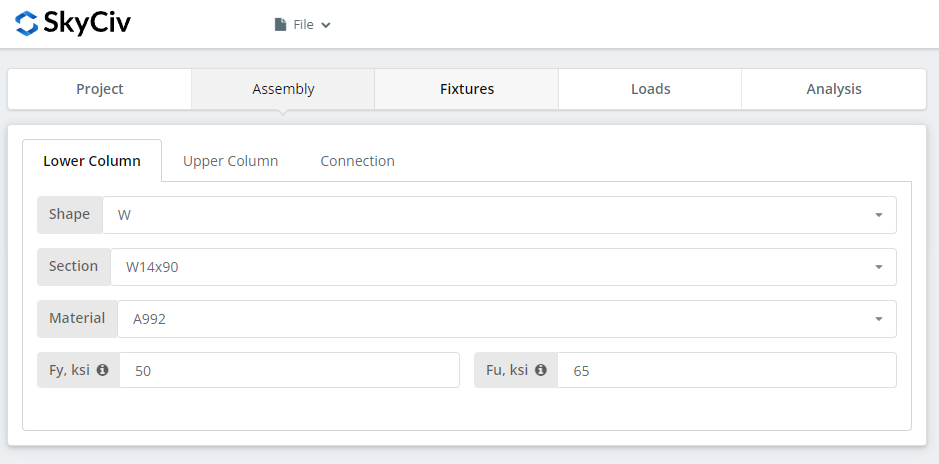The height and width of the screenshot is (464, 939).
Task: Switch to the Project tab
Action: click(99, 89)
